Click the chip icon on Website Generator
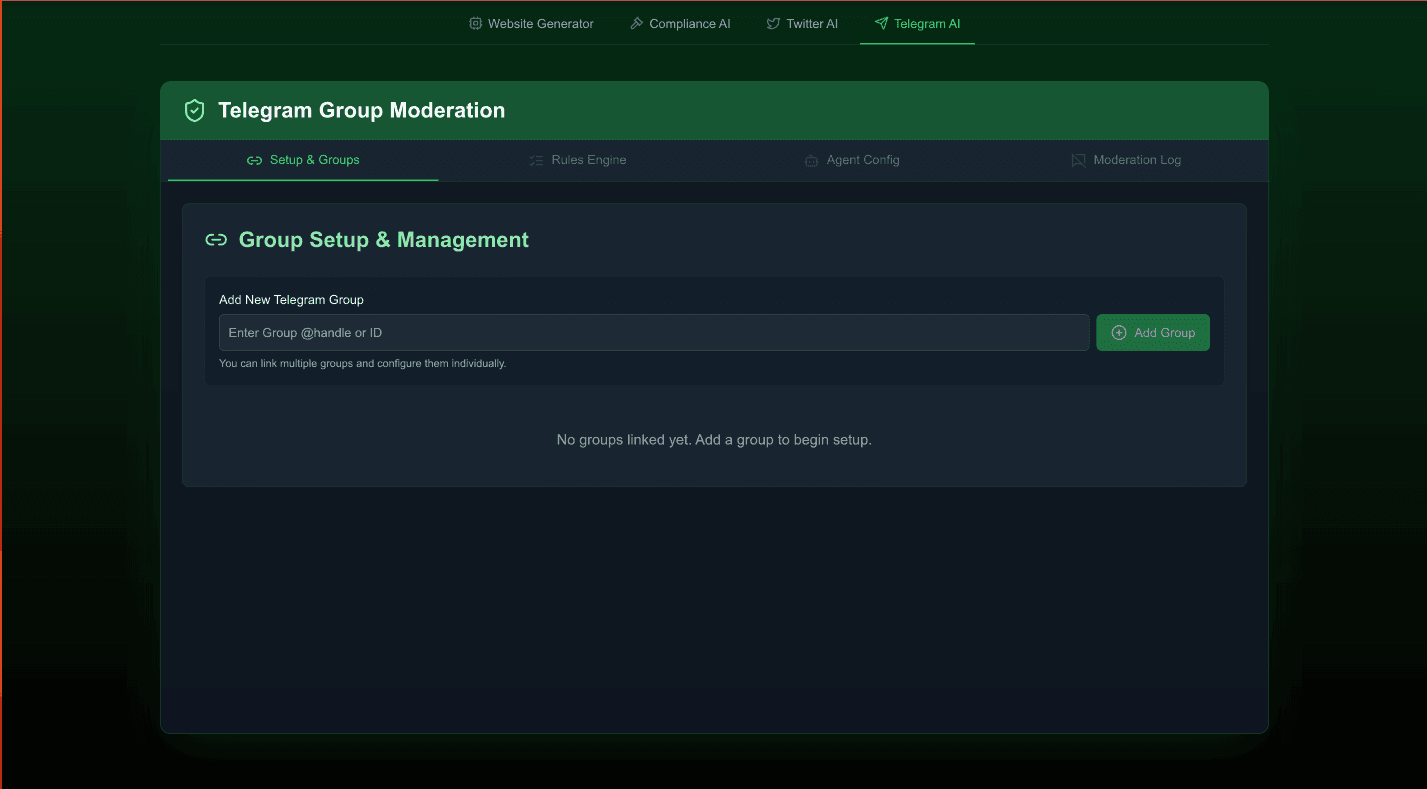 [x=475, y=23]
